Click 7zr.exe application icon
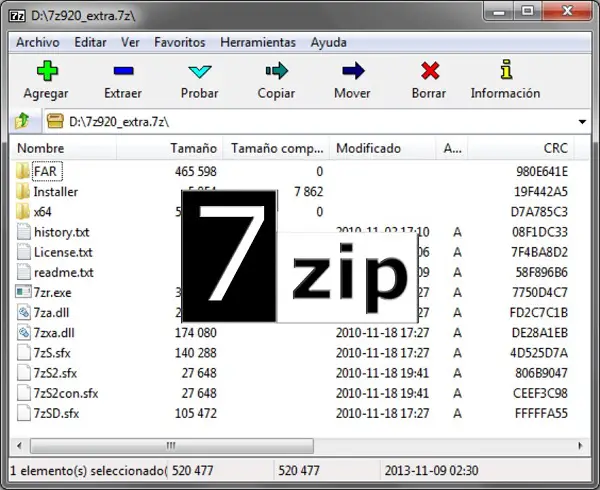 [x=23, y=292]
